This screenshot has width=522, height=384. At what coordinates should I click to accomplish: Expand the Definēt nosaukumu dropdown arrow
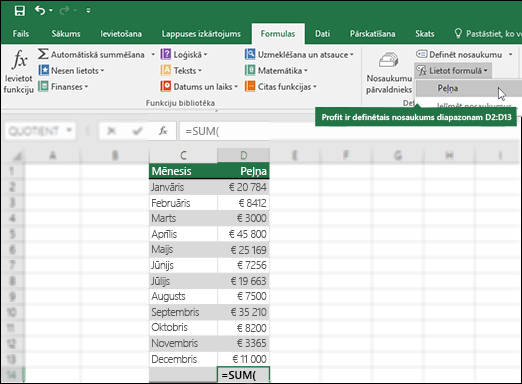(x=510, y=54)
